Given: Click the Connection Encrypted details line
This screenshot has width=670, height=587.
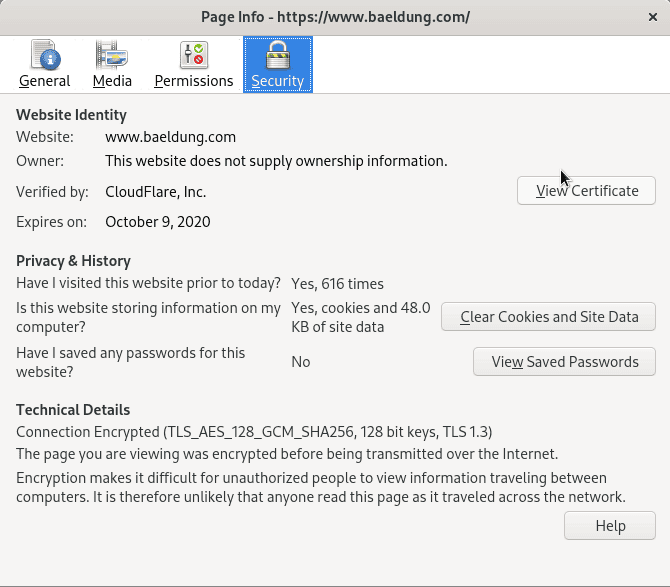Looking at the screenshot, I should [254, 432].
